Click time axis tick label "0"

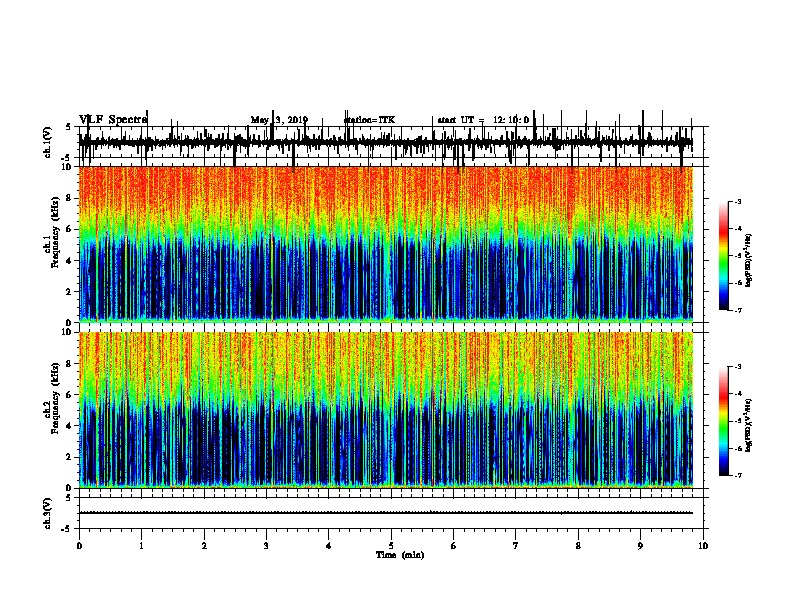(x=79, y=546)
